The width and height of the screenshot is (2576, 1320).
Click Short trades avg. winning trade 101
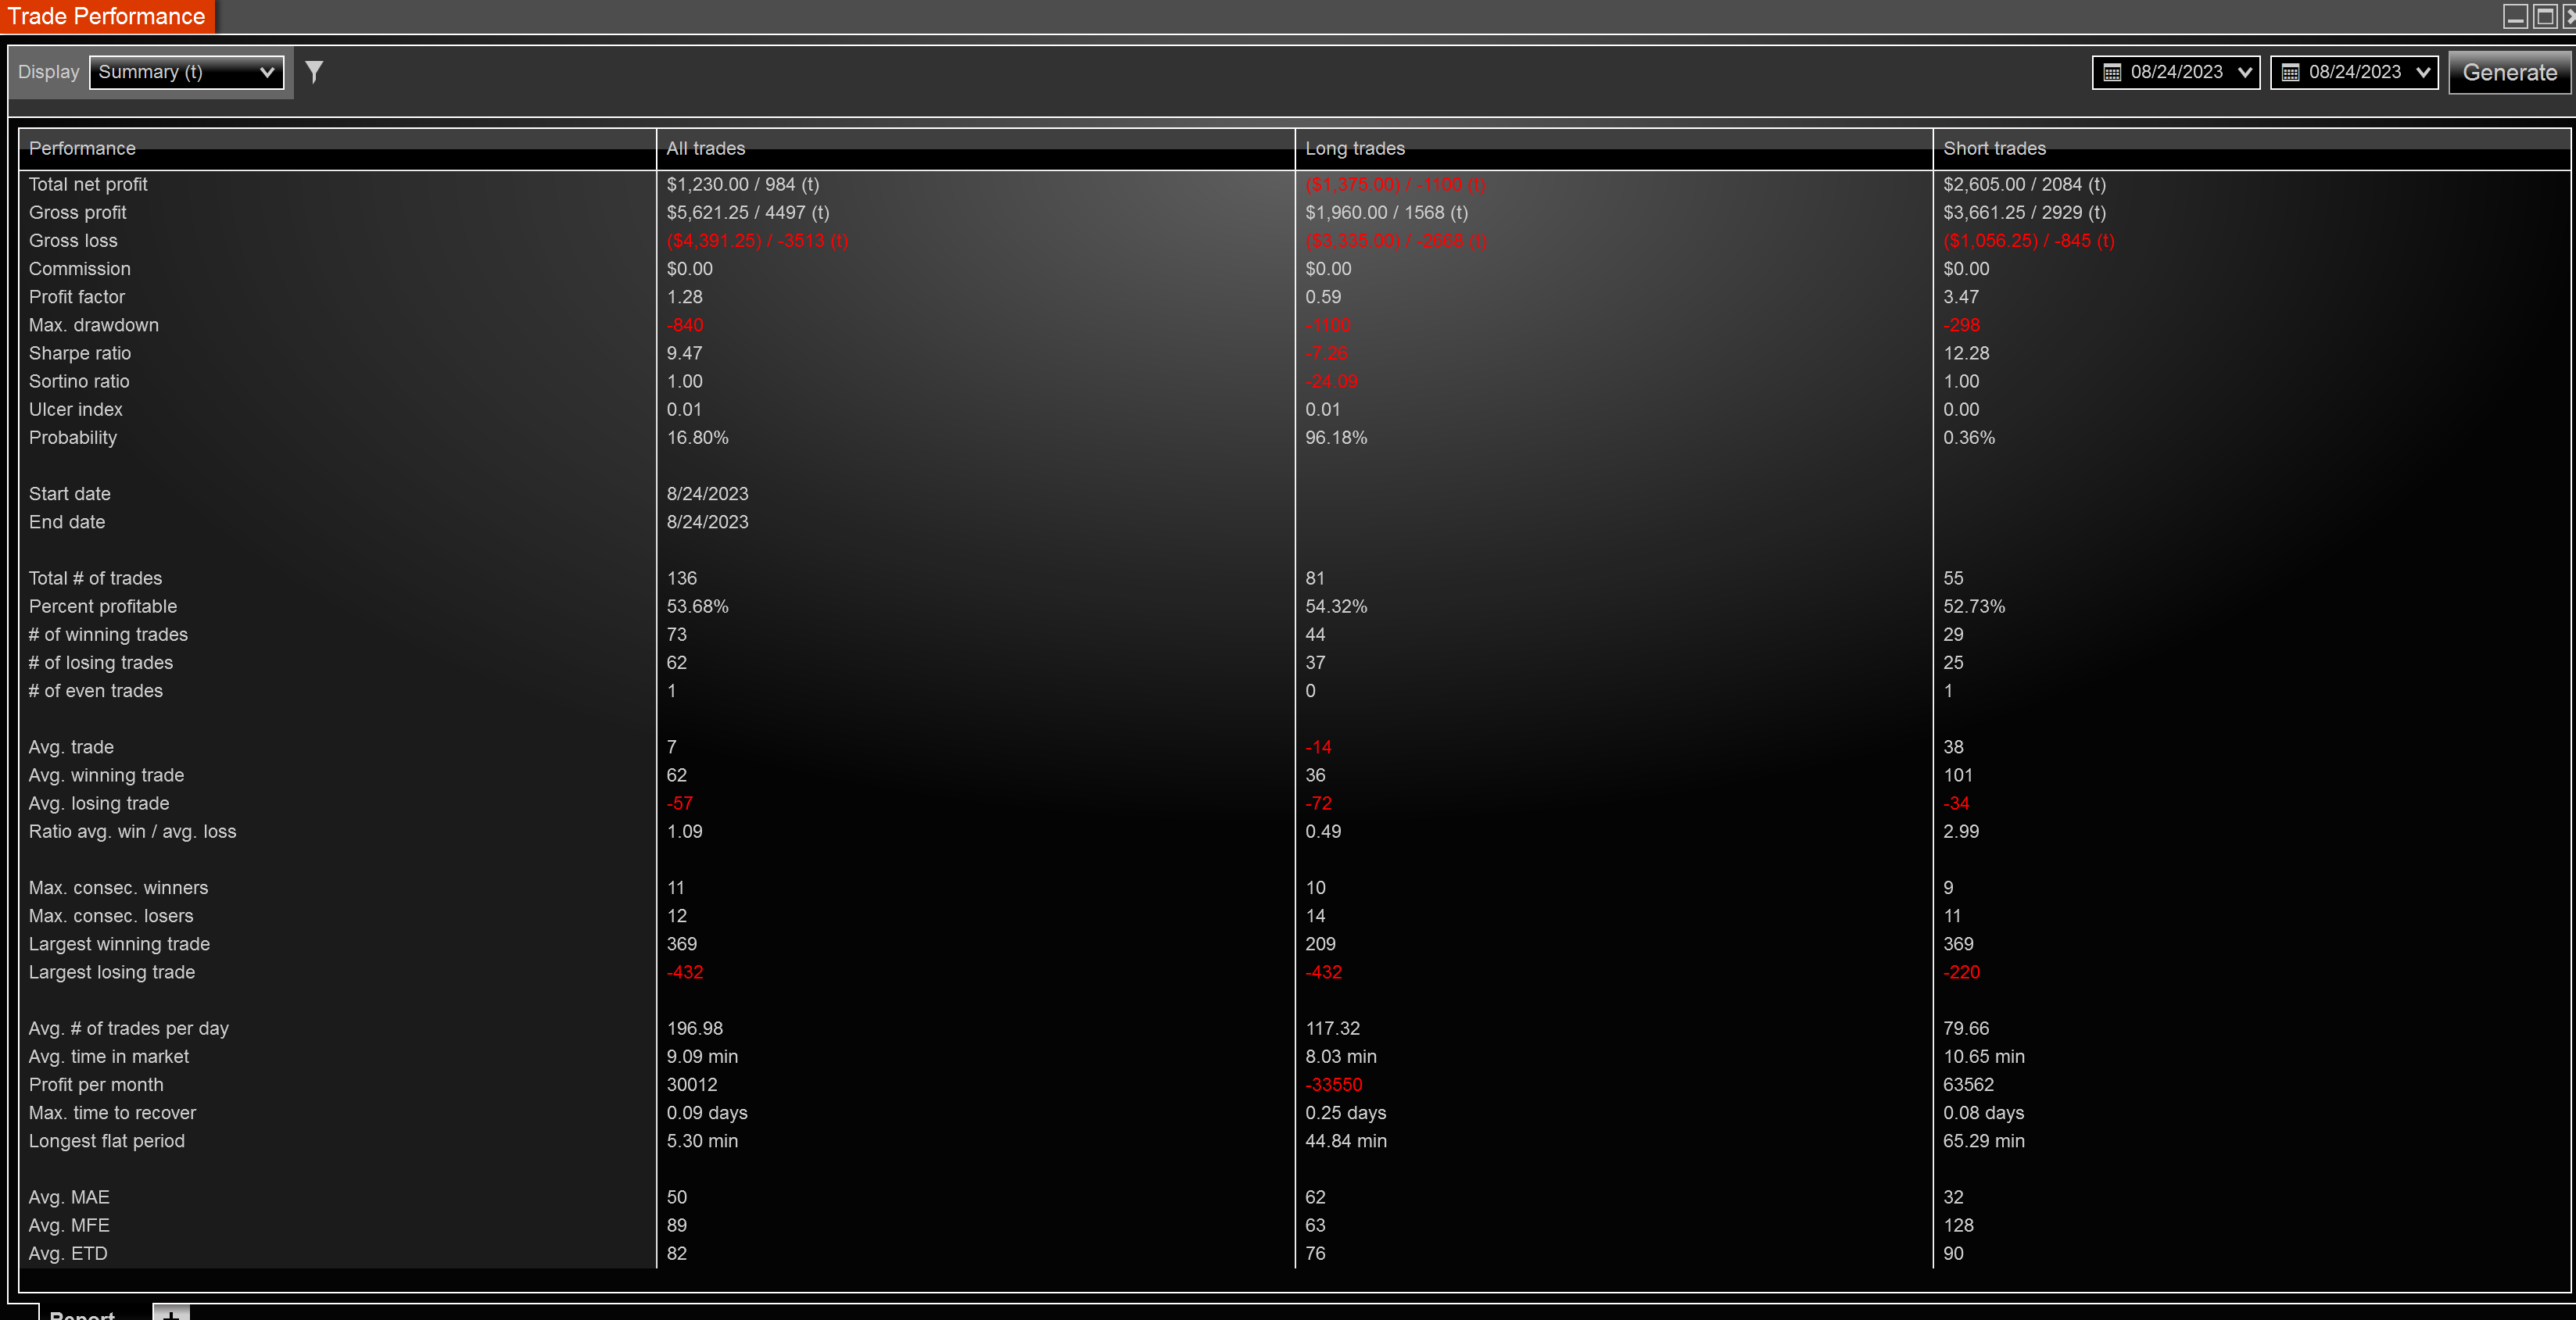1958,774
